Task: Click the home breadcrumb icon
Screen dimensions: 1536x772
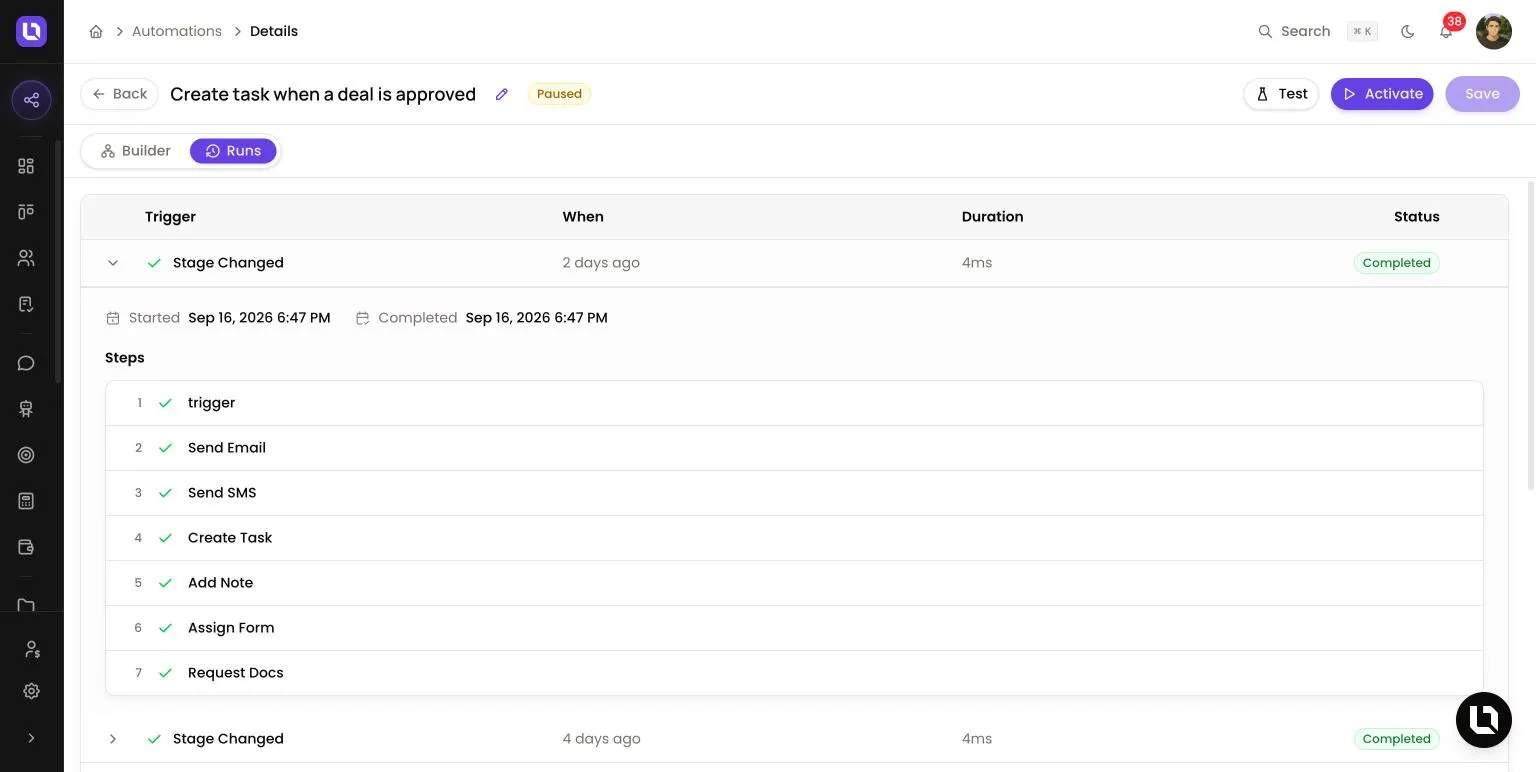Action: (x=96, y=31)
